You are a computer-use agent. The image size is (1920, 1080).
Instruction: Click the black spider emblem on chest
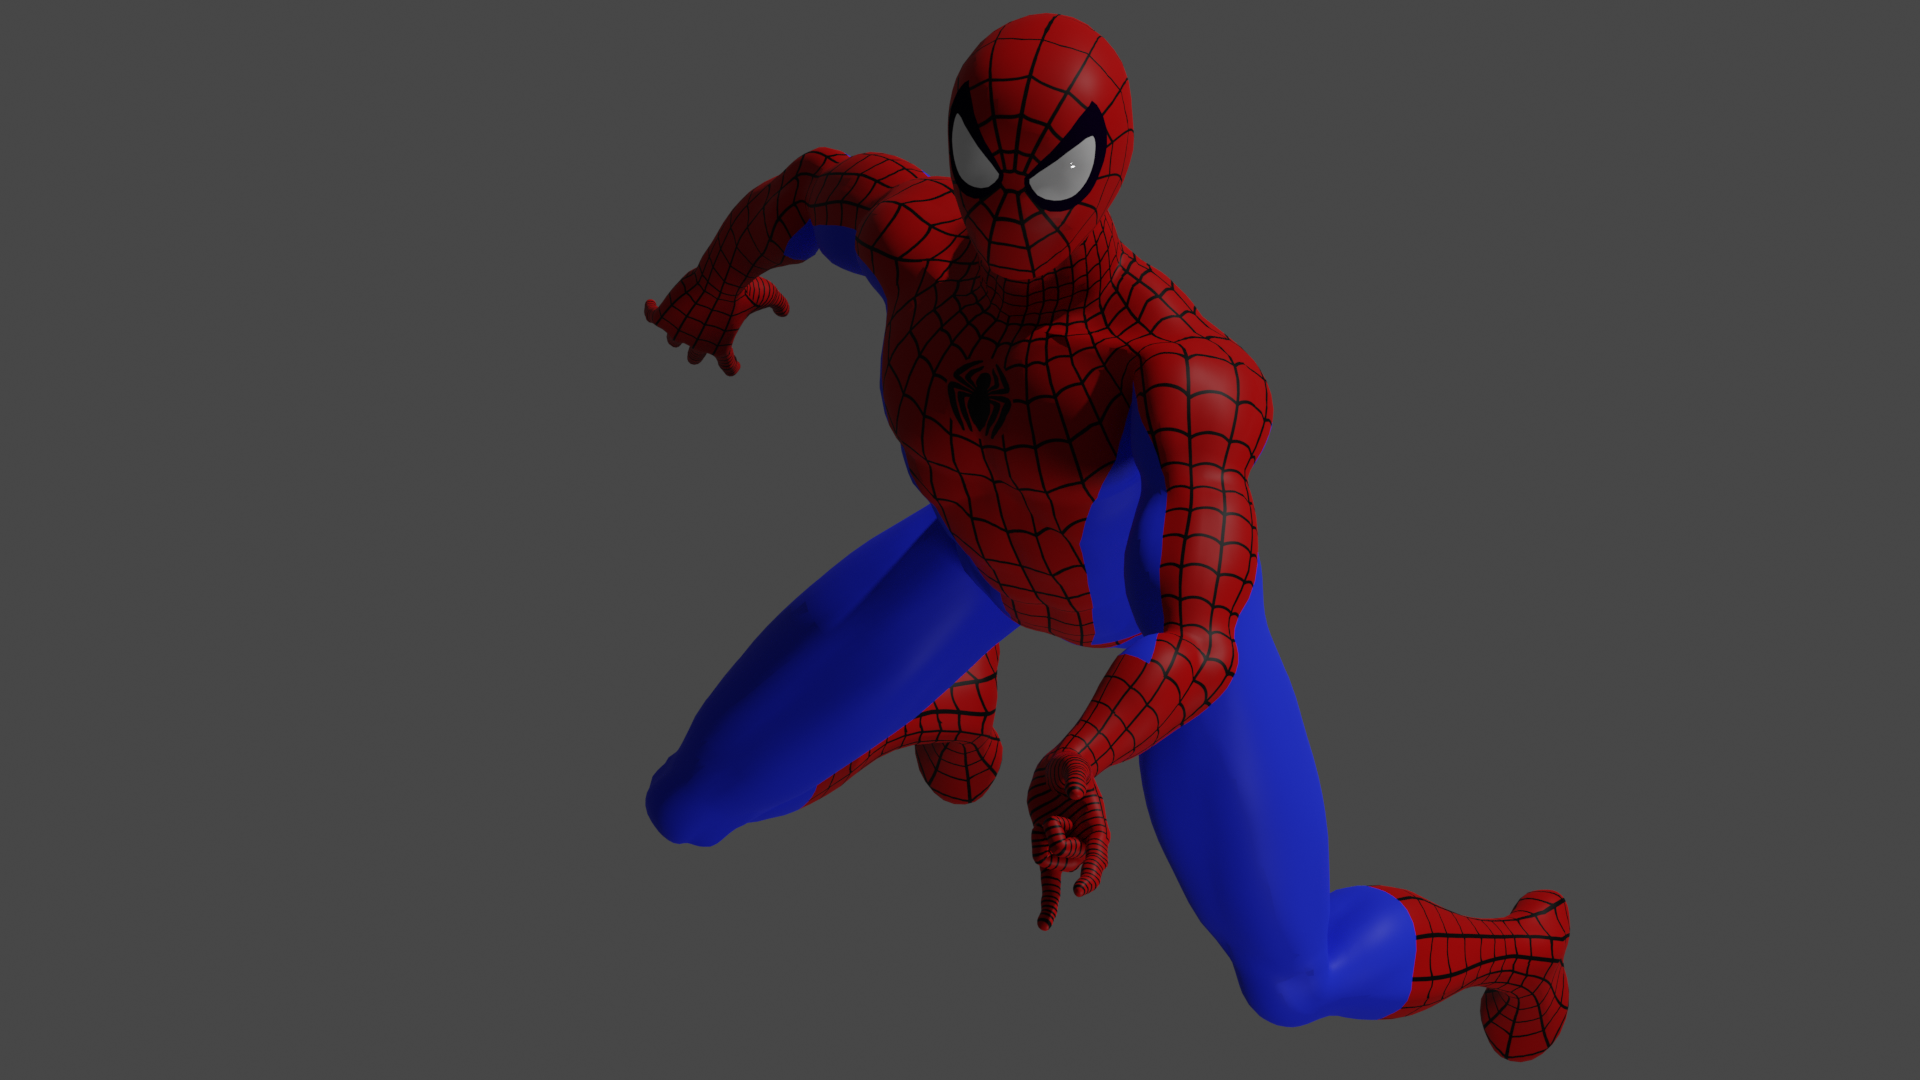click(980, 398)
